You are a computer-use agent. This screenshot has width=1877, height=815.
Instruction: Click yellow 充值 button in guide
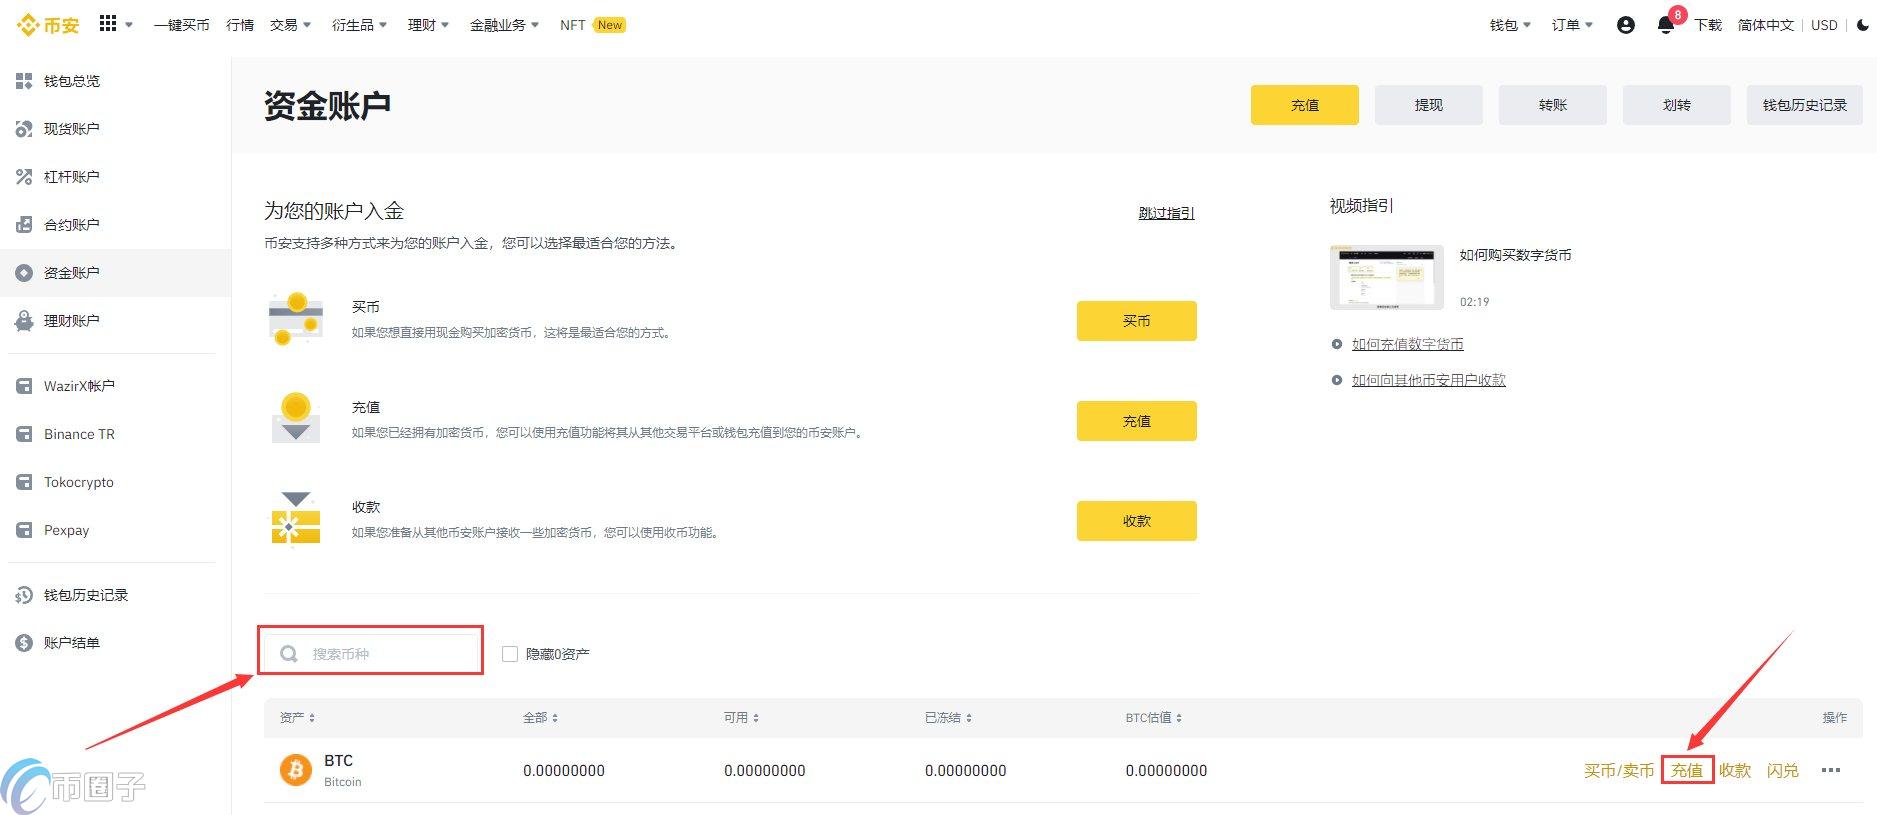click(x=1137, y=421)
